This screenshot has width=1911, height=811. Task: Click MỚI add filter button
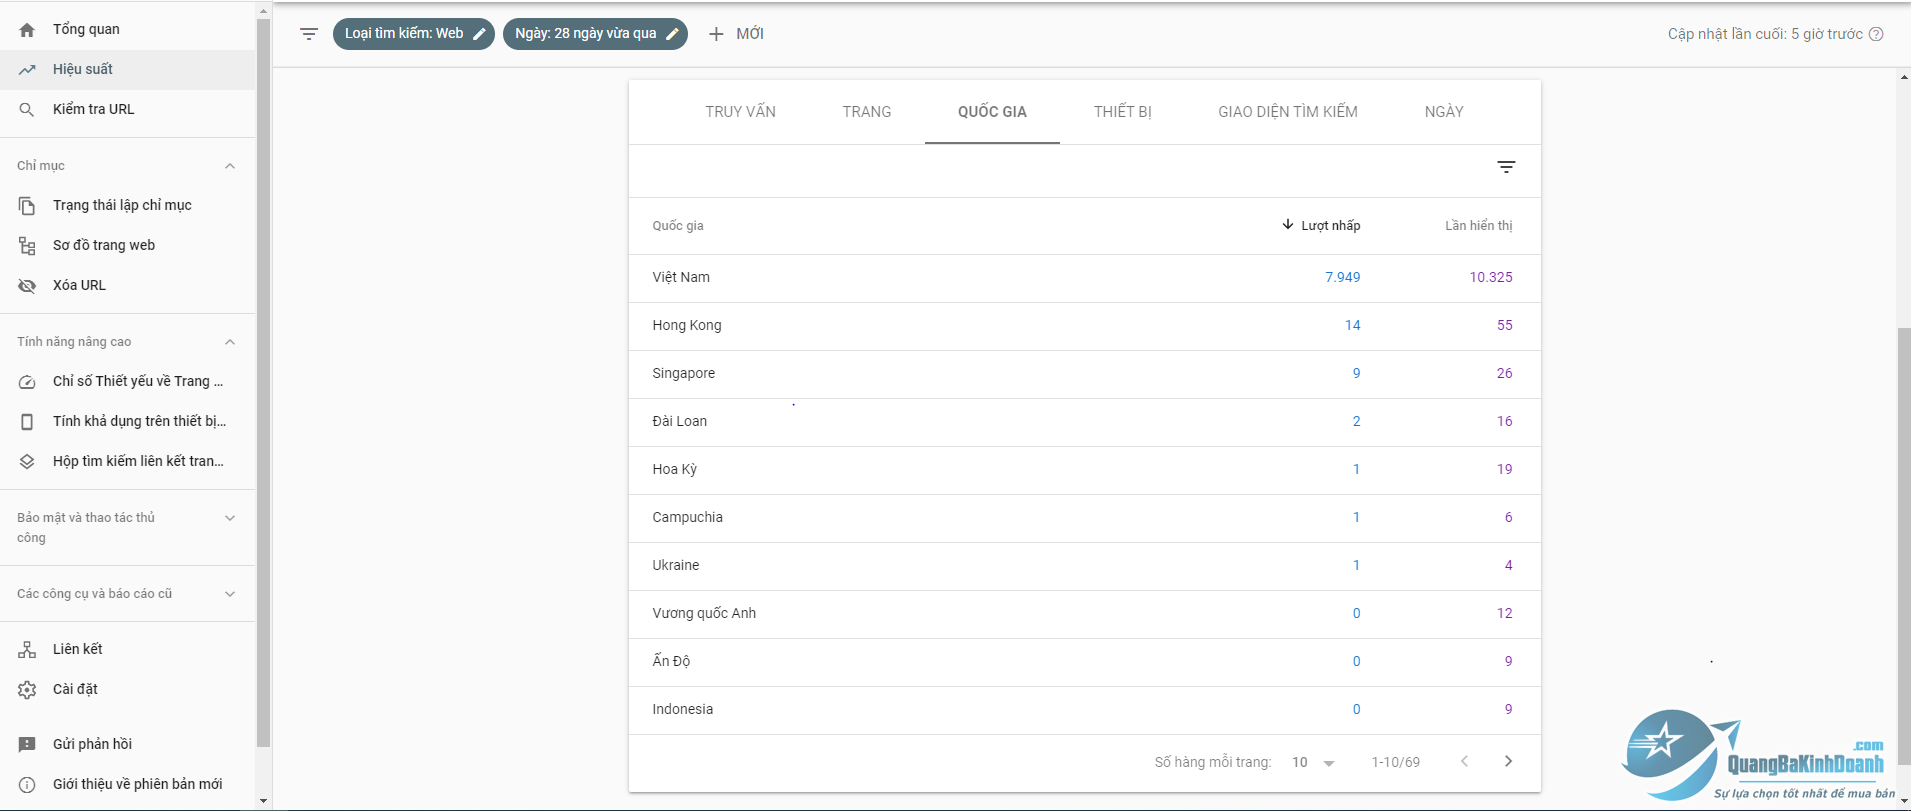736,34
